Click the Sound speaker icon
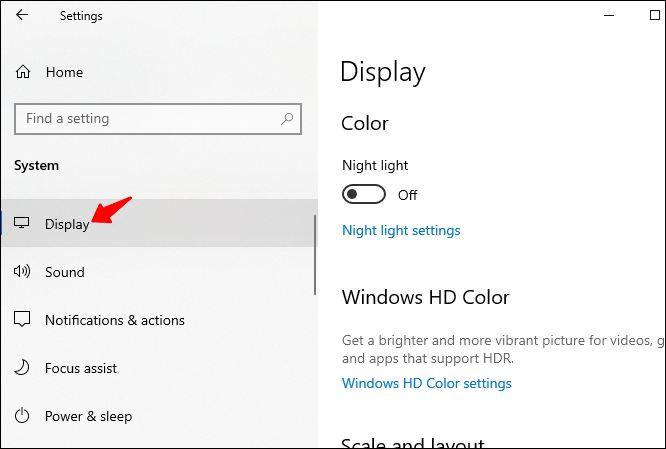The width and height of the screenshot is (666, 449). coord(22,271)
